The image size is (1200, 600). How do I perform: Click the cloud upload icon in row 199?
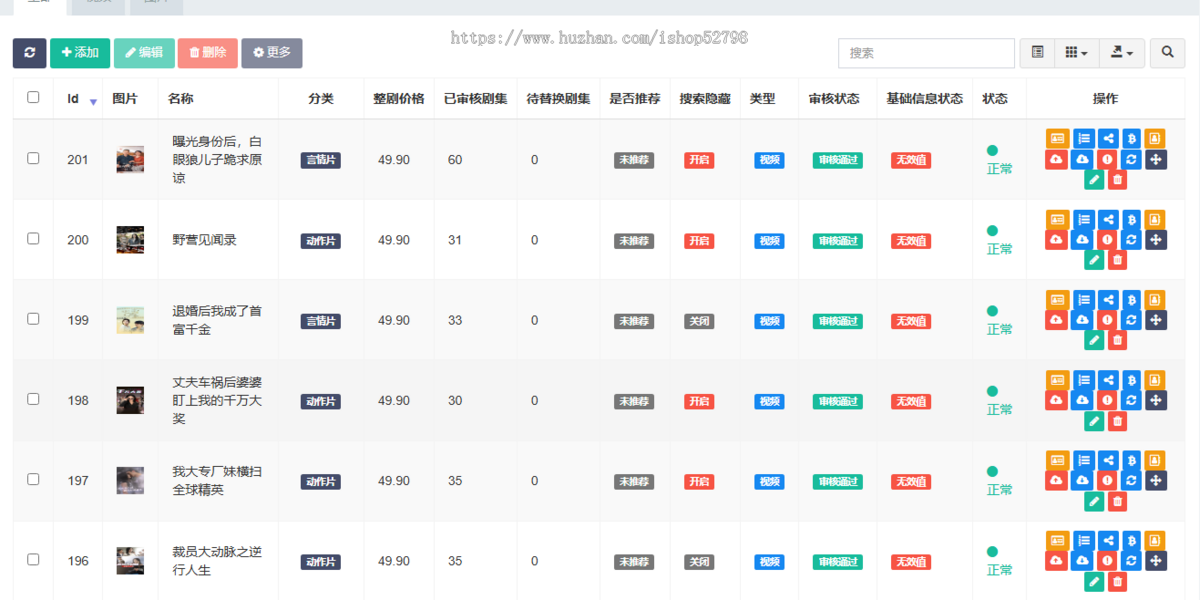[1057, 319]
